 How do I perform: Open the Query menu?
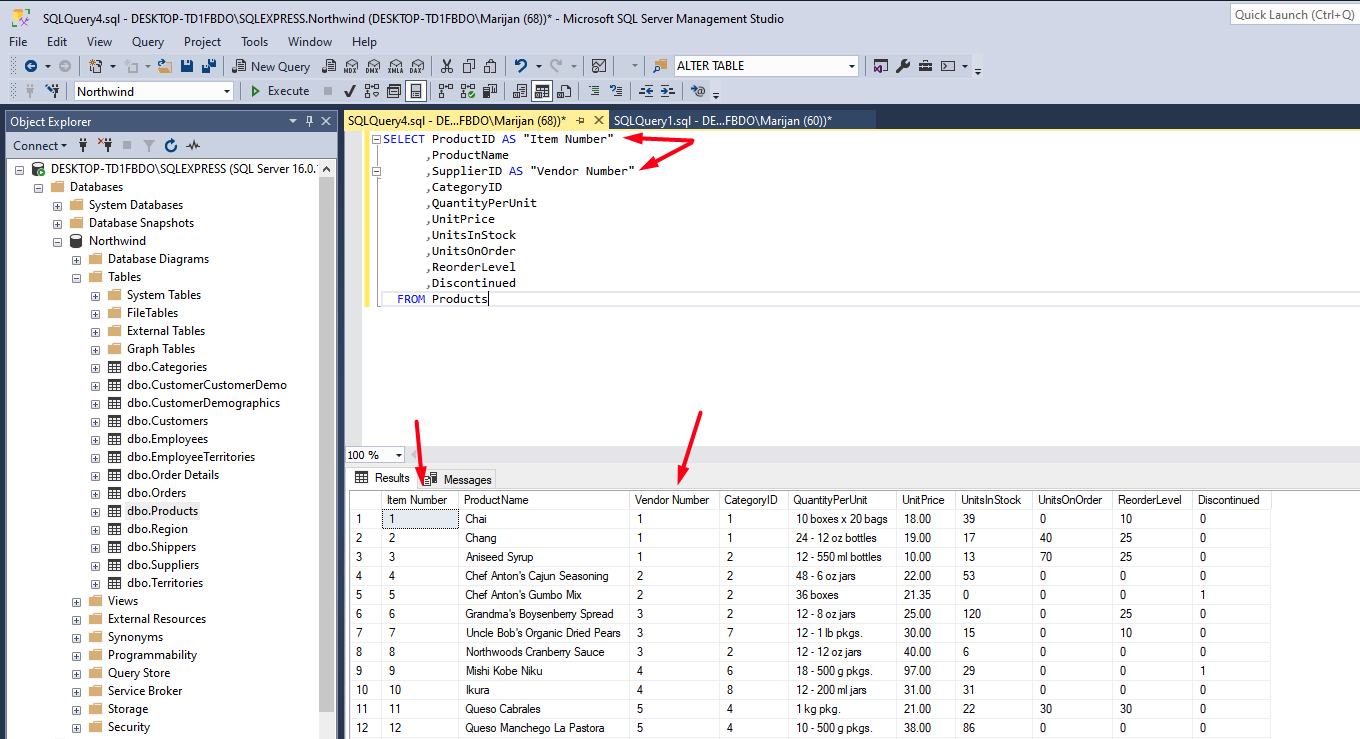pos(148,42)
